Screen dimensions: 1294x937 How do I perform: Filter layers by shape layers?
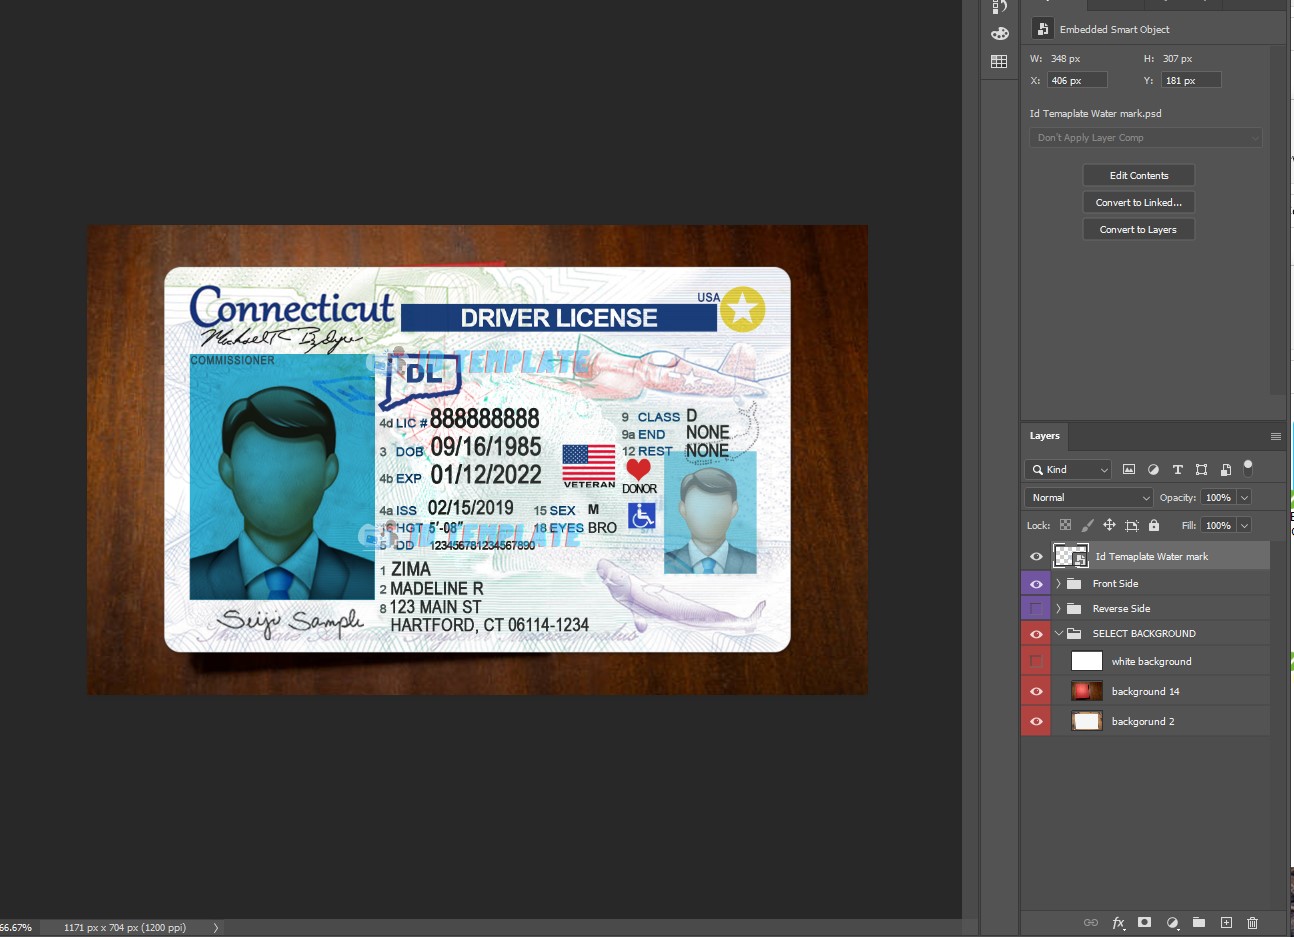click(x=1201, y=469)
